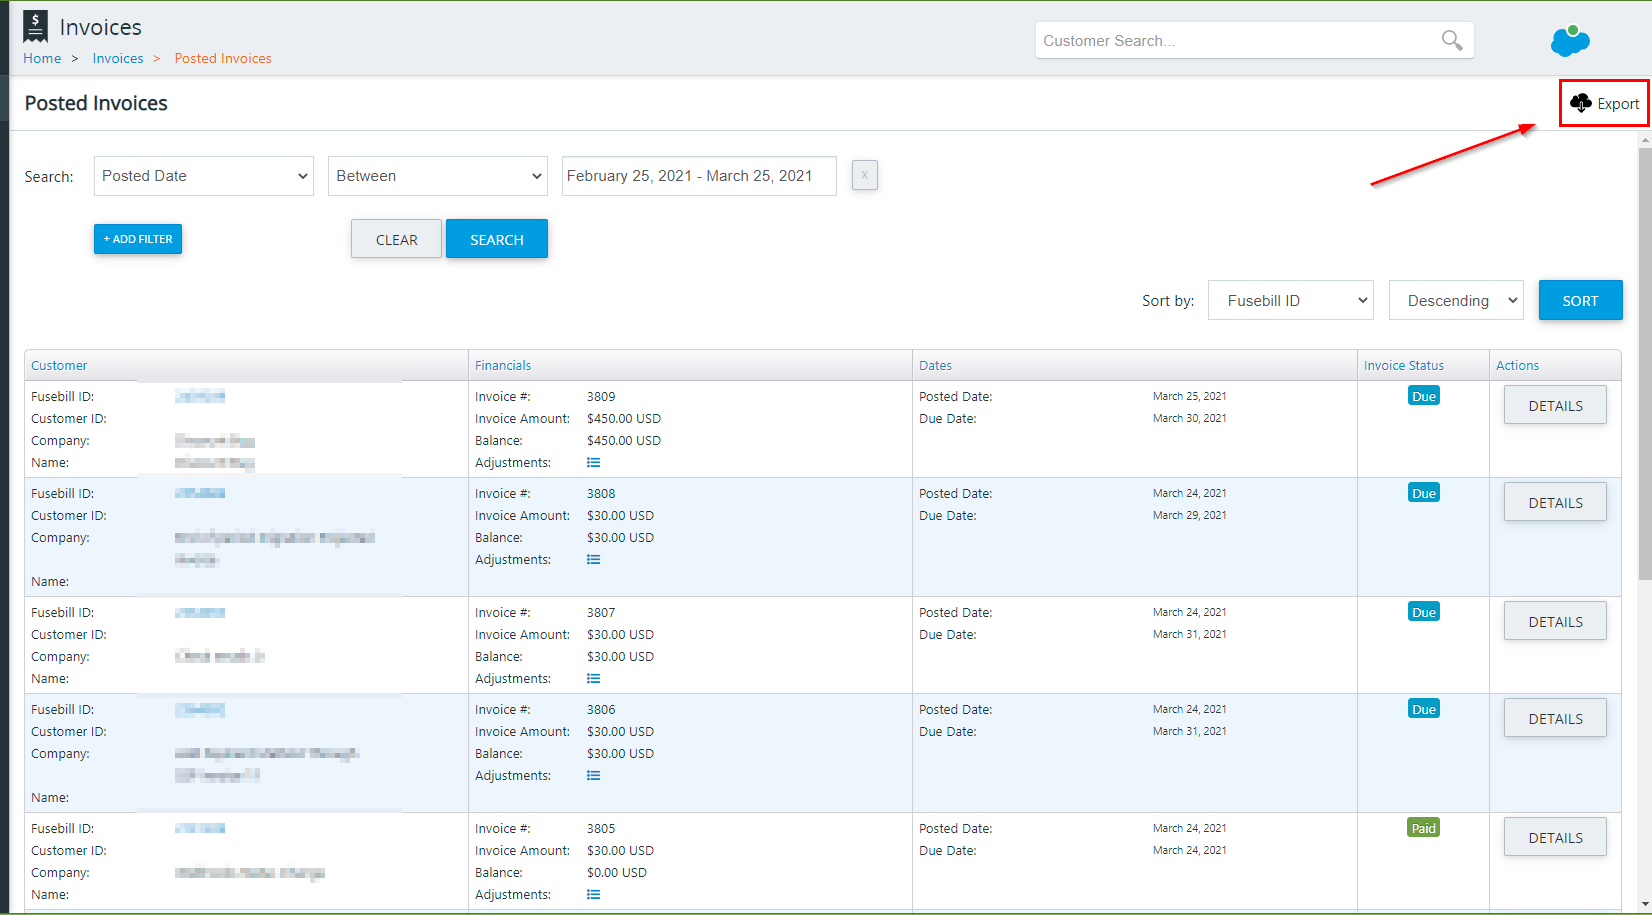
Task: Open blurred Fusebill ID link for invoice 3809
Action: pos(200,397)
